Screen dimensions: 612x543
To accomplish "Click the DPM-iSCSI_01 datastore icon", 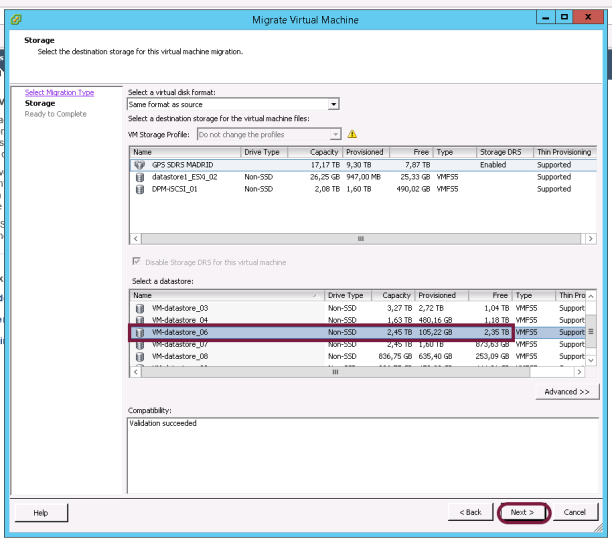I will pos(140,189).
